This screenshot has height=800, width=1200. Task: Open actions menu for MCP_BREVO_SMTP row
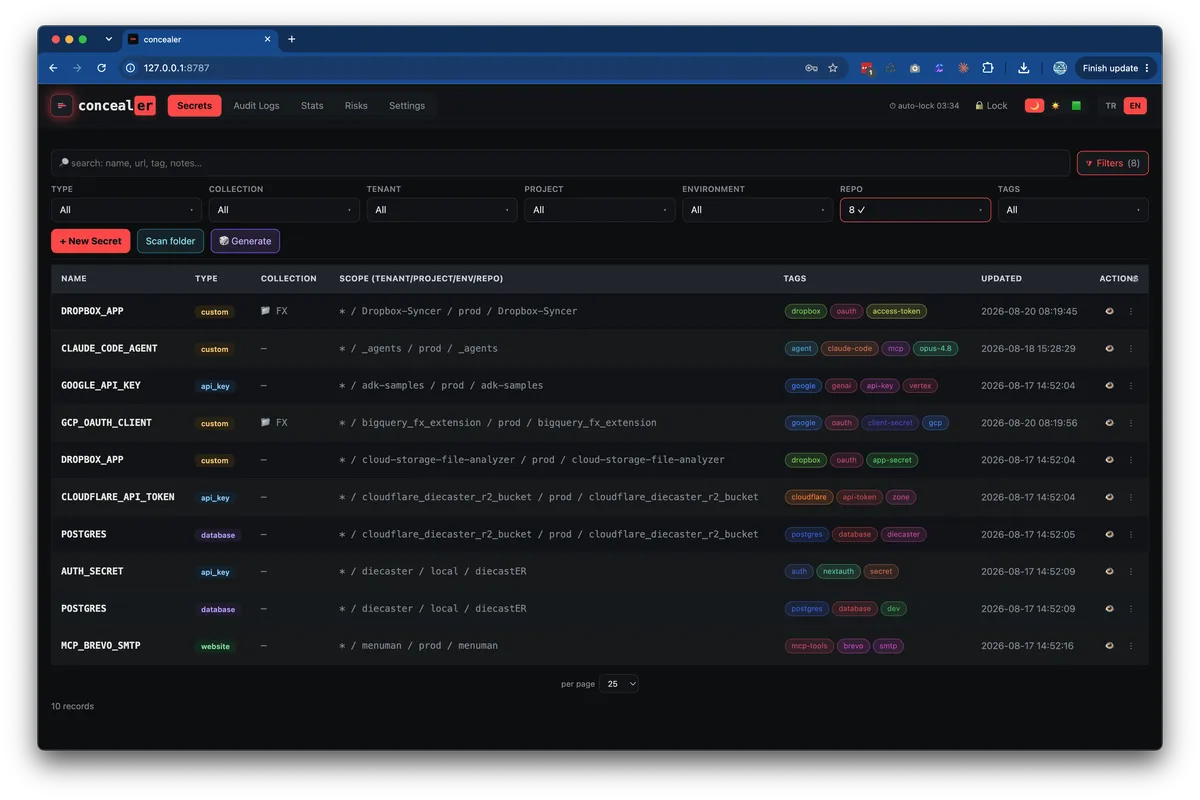pyautogui.click(x=1131, y=646)
